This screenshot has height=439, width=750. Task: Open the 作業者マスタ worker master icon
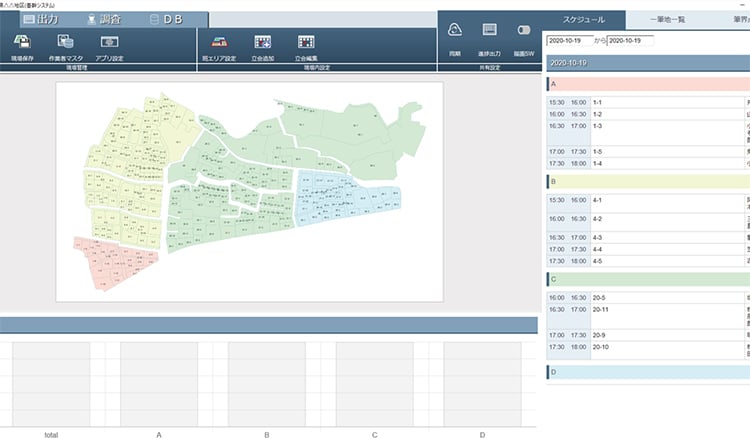(66, 42)
